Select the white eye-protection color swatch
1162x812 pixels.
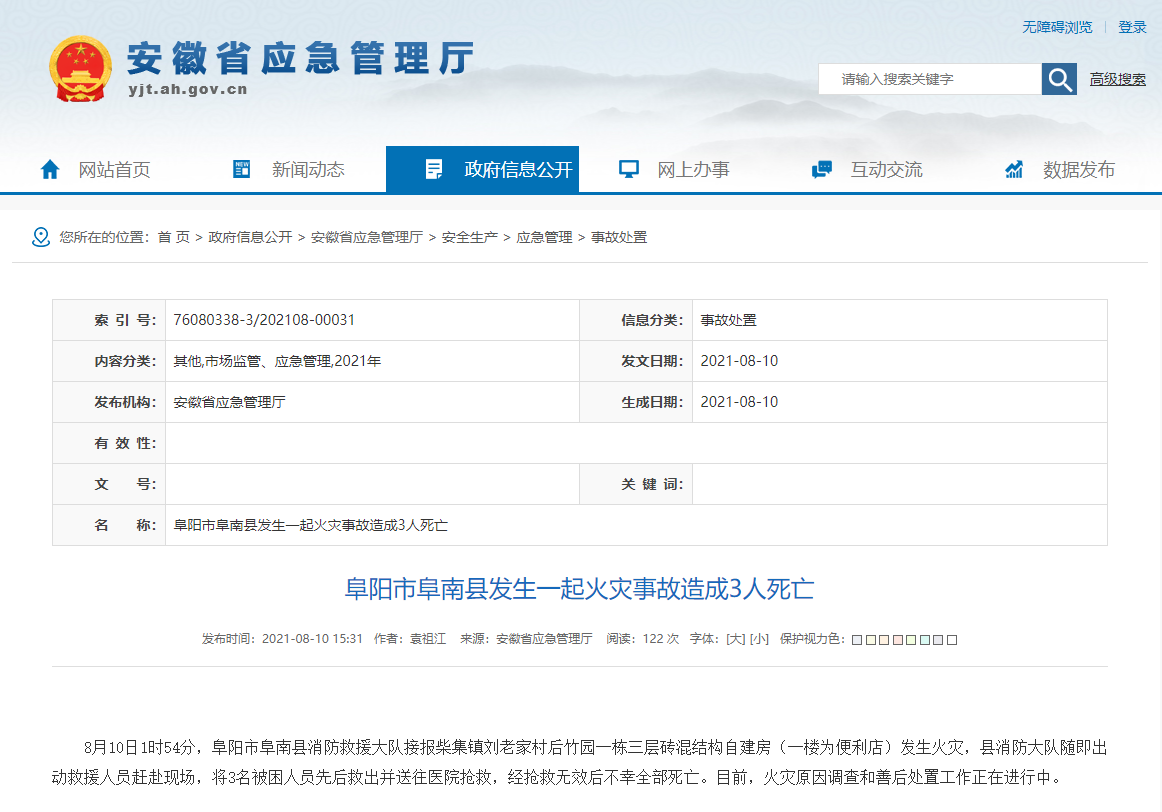coord(952,640)
